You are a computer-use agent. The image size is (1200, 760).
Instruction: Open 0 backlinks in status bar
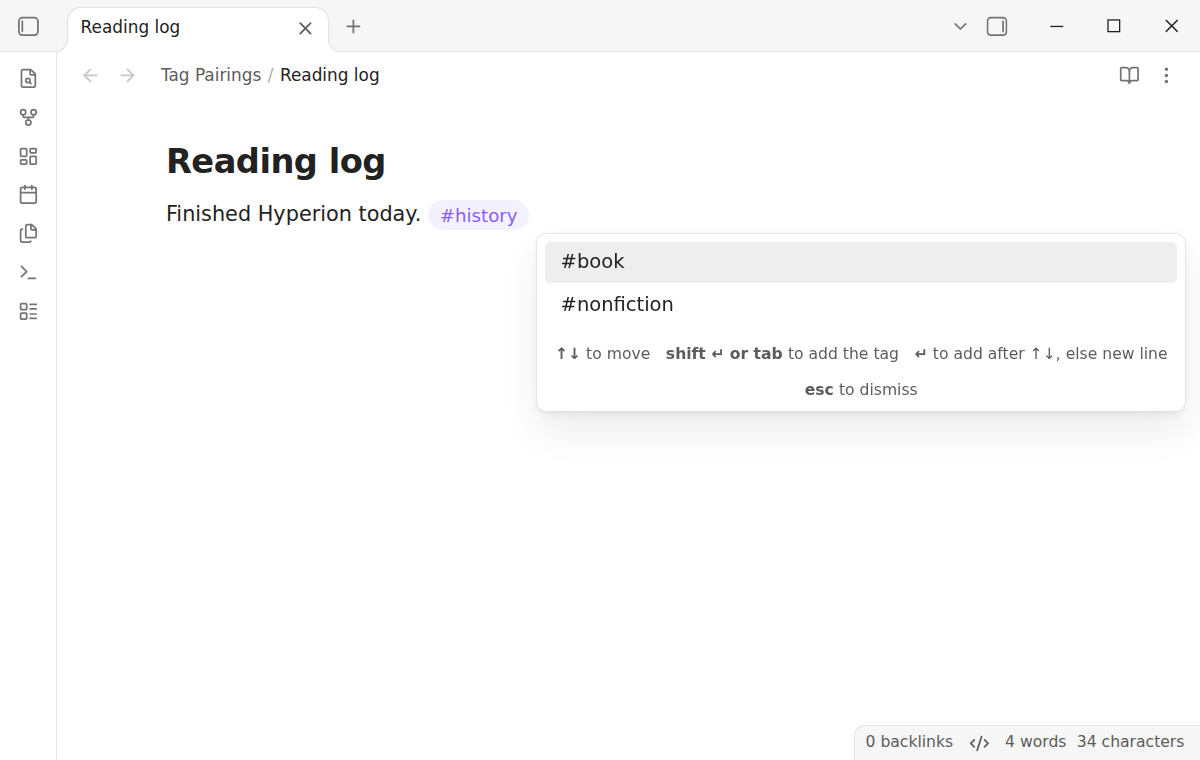coord(909,742)
